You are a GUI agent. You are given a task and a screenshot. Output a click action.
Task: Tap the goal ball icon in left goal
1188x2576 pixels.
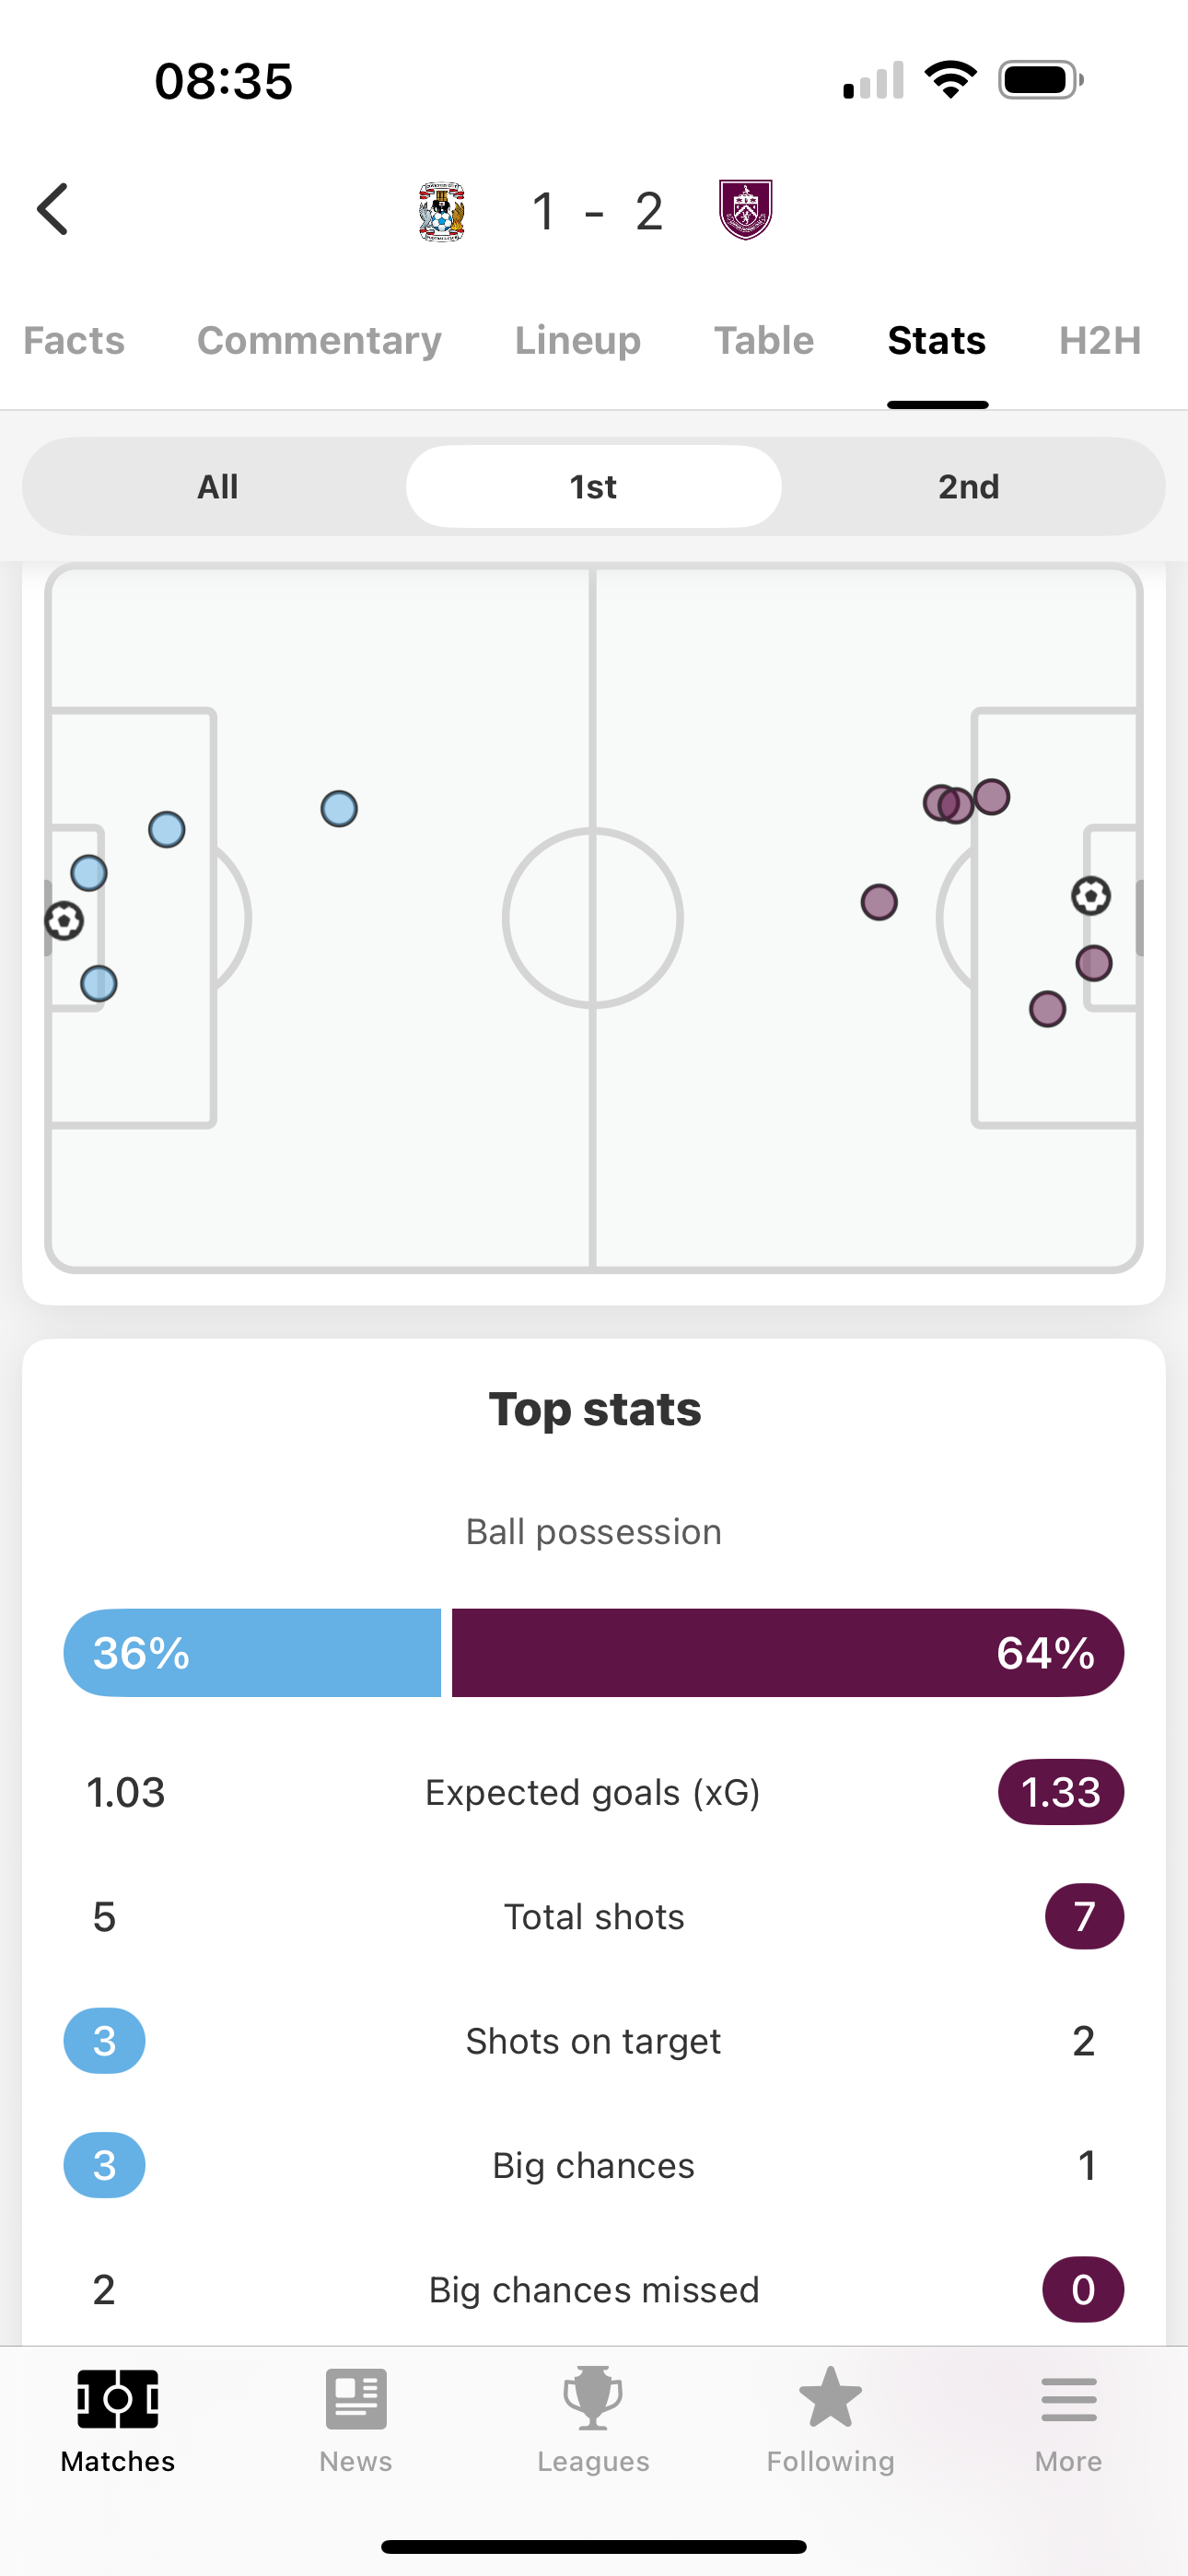[x=65, y=920]
